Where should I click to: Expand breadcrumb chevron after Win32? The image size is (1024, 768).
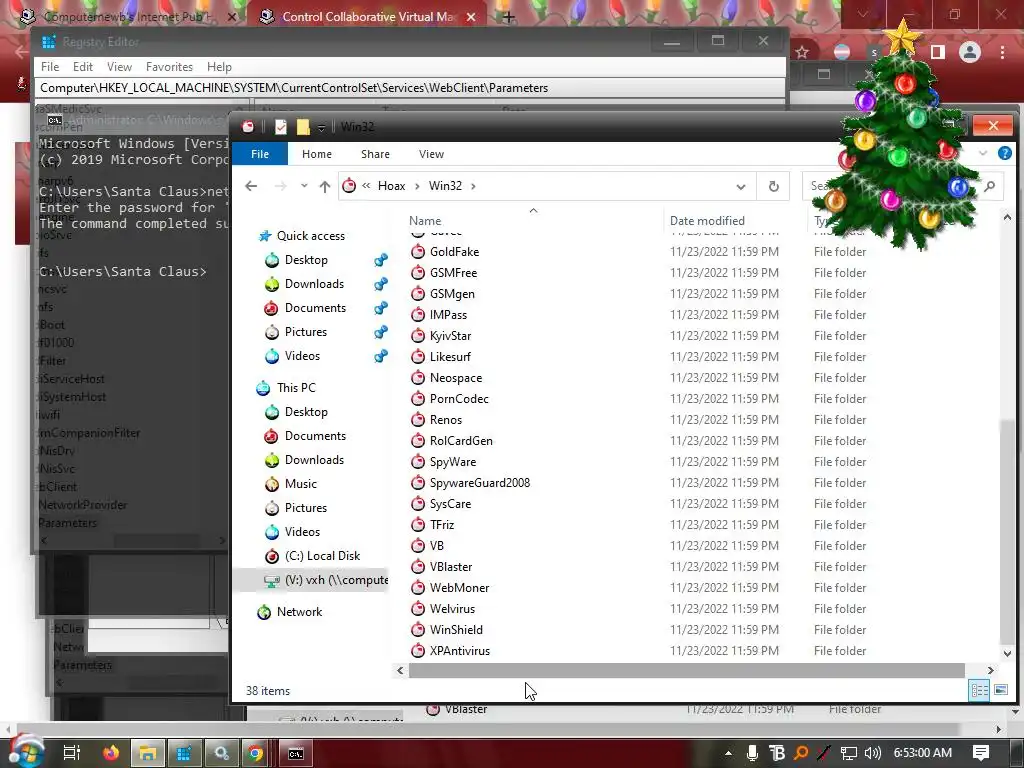pos(473,186)
